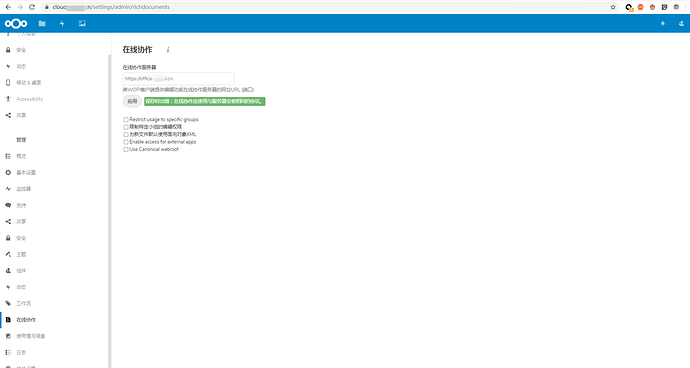Tick the 限制特定小组的编辑权限 checkbox
Image resolution: width=690 pixels, height=368 pixels.
[126, 127]
